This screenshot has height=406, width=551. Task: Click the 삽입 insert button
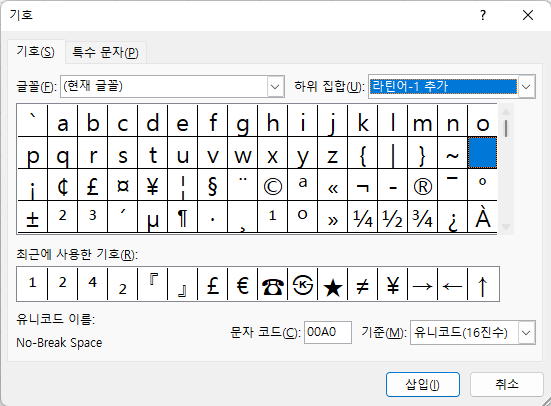(423, 384)
